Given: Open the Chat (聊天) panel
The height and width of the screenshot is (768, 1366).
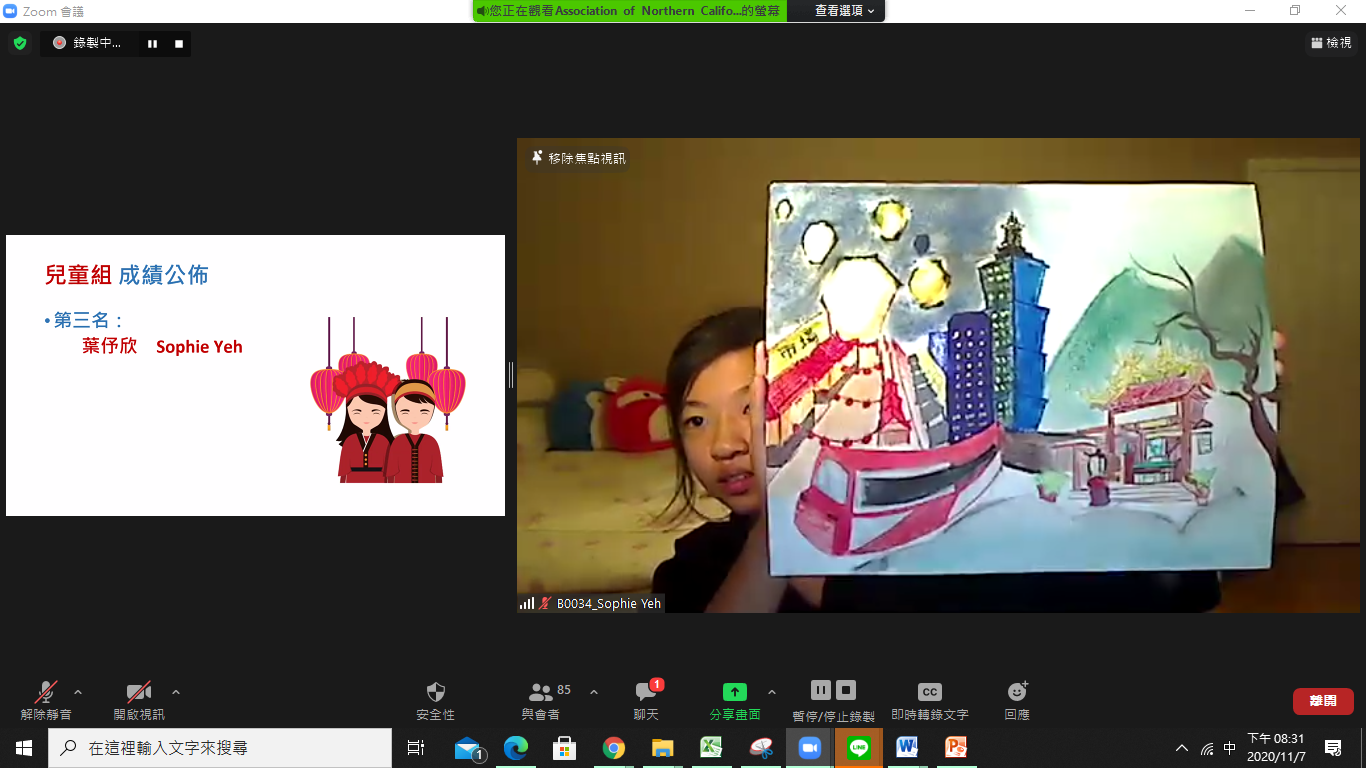Looking at the screenshot, I should 646,692.
